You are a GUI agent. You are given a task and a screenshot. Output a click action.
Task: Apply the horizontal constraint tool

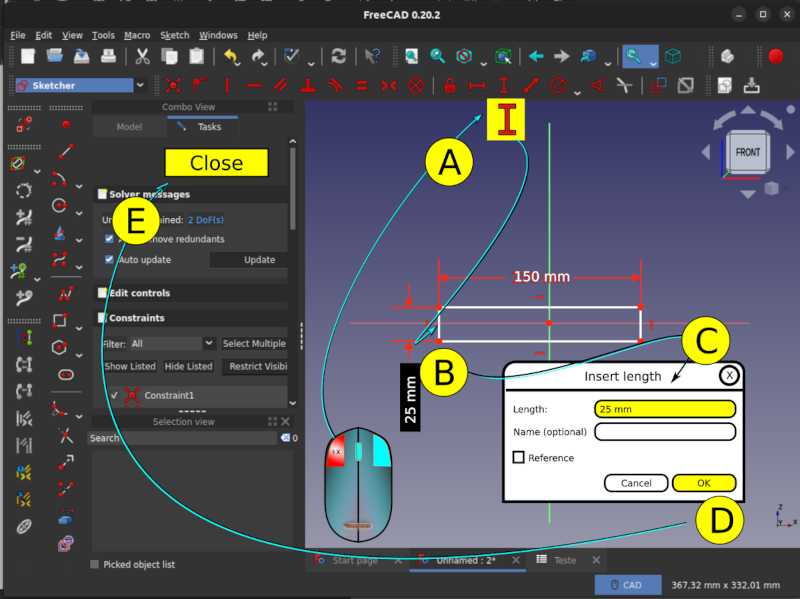pyautogui.click(x=254, y=85)
